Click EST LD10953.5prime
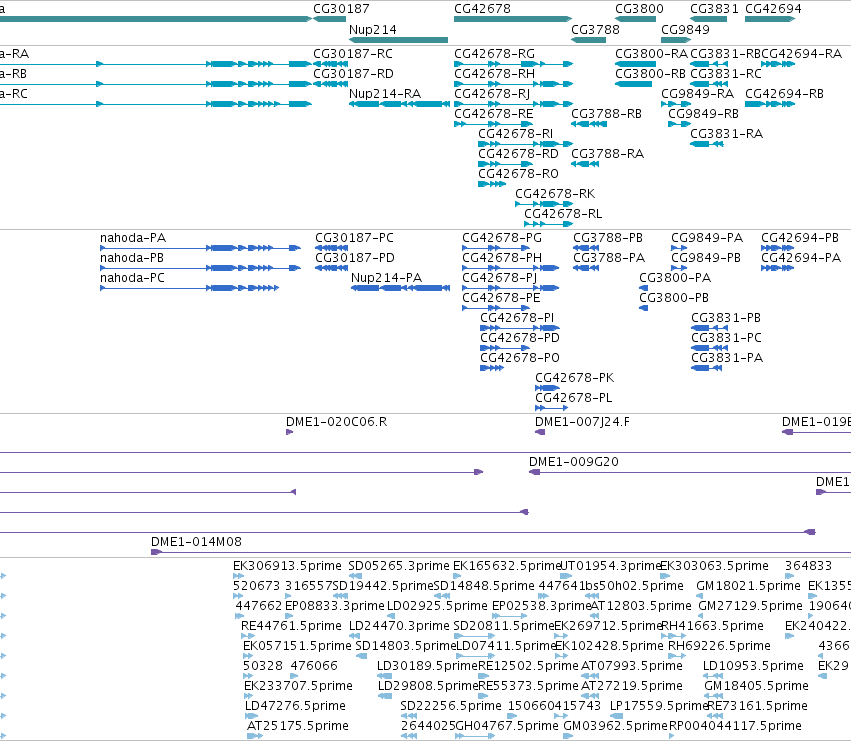Viewport: 851px width, 741px height. [x=753, y=666]
